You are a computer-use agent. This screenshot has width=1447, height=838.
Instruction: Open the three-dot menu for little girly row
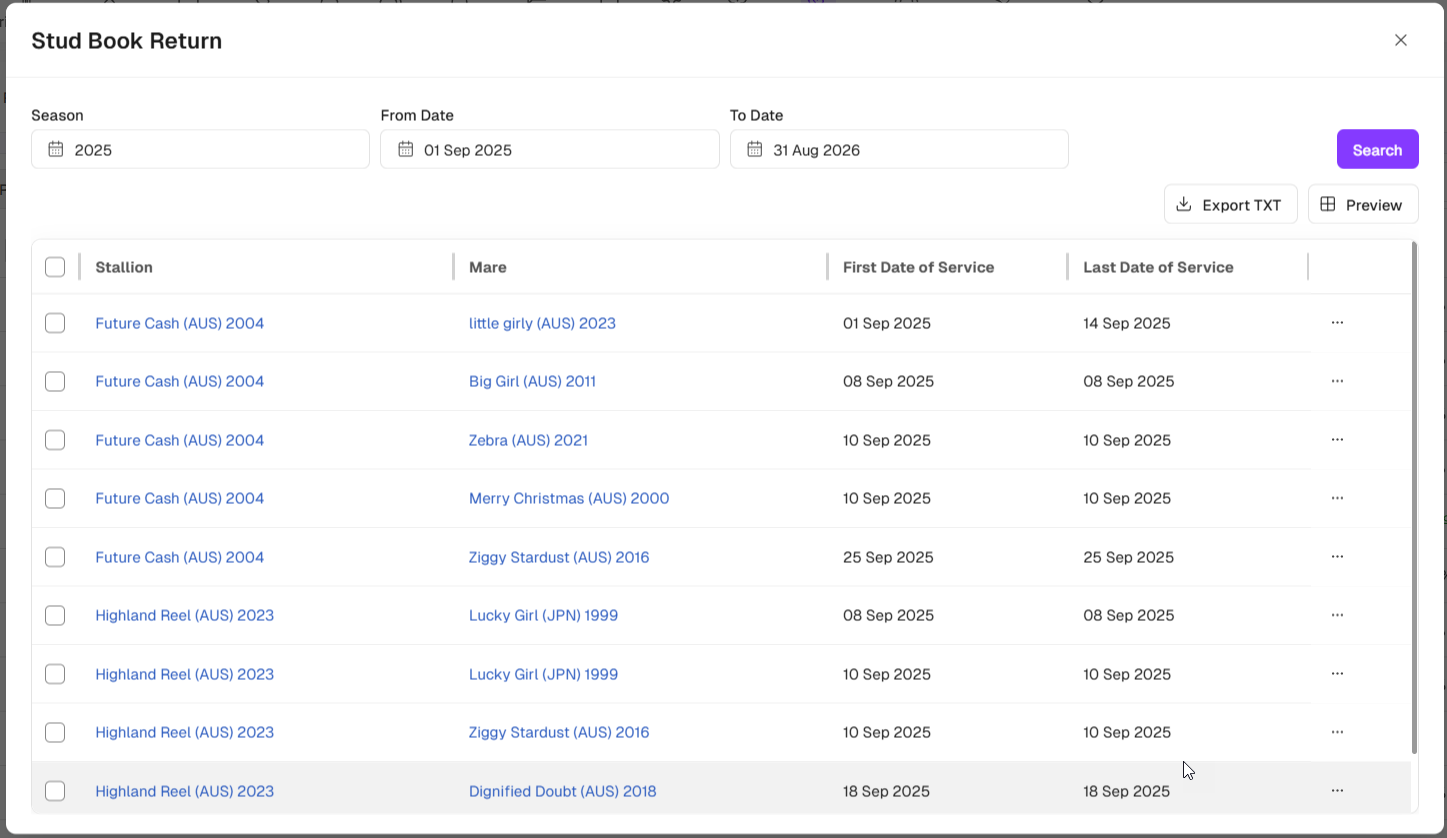click(1337, 323)
